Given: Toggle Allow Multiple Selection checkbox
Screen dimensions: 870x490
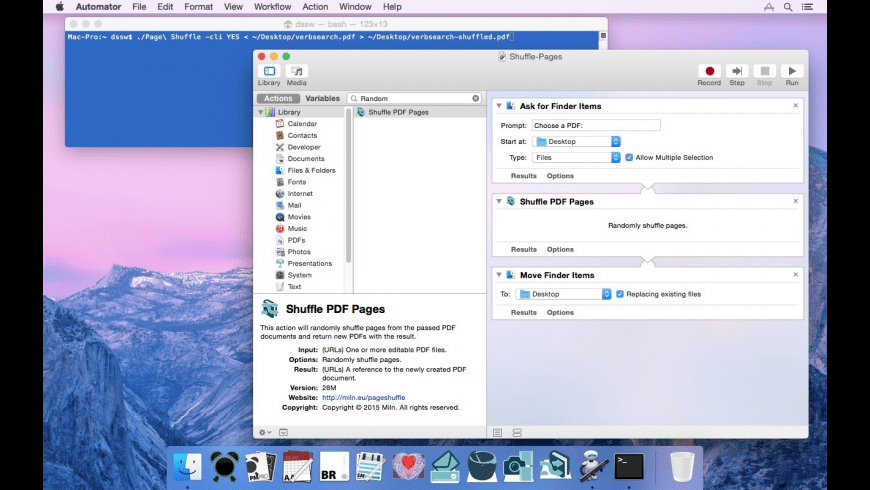Looking at the screenshot, I should coord(629,158).
